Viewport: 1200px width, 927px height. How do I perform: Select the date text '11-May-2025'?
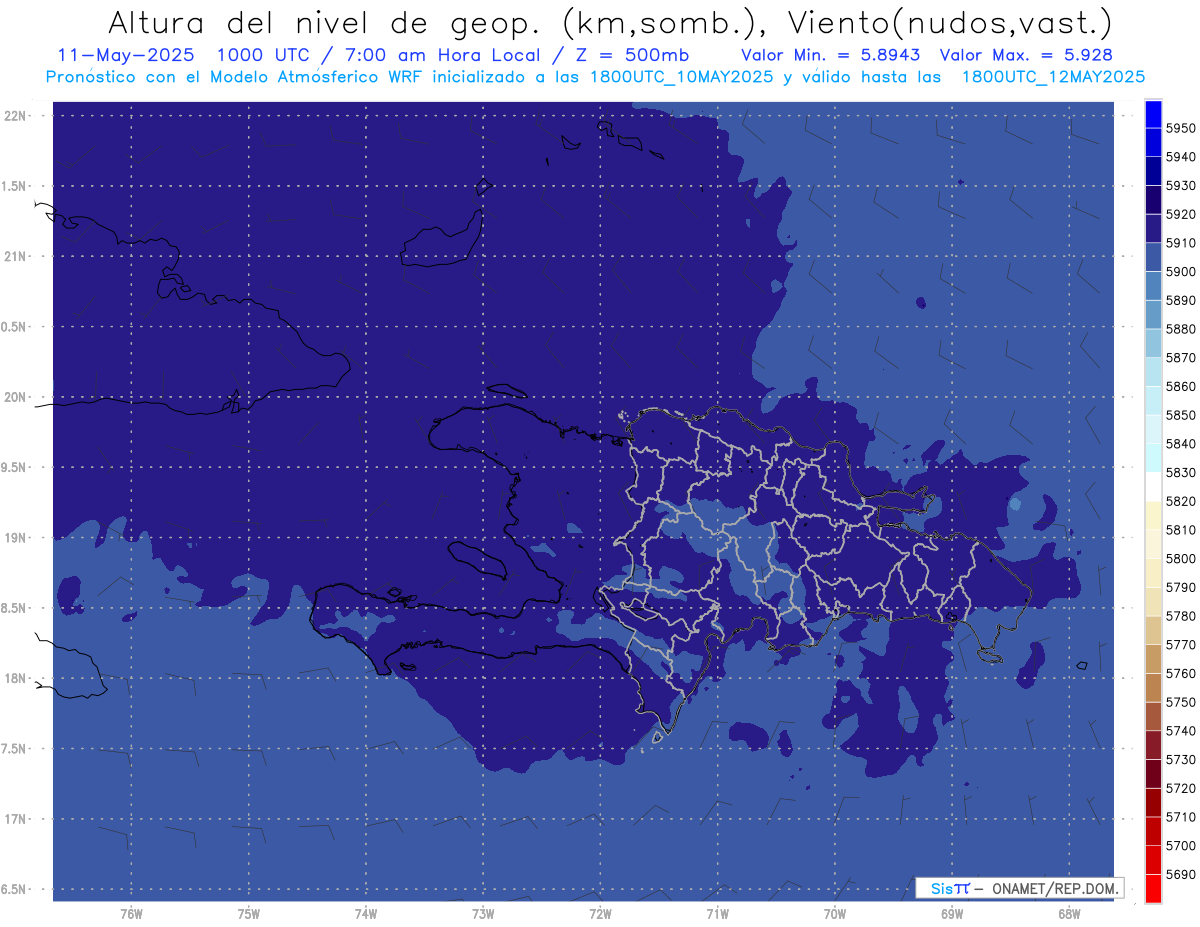pos(125,55)
